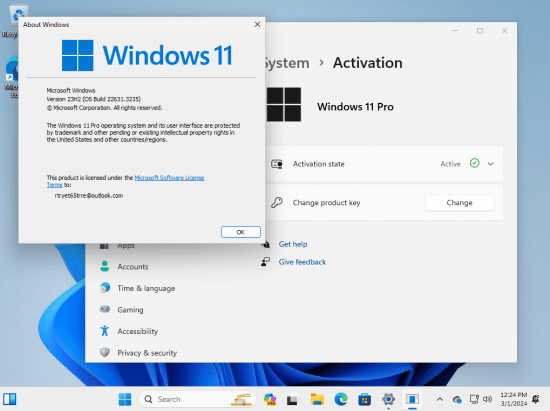Click the Give feedback icon
This screenshot has width=550, height=411.
tap(266, 262)
